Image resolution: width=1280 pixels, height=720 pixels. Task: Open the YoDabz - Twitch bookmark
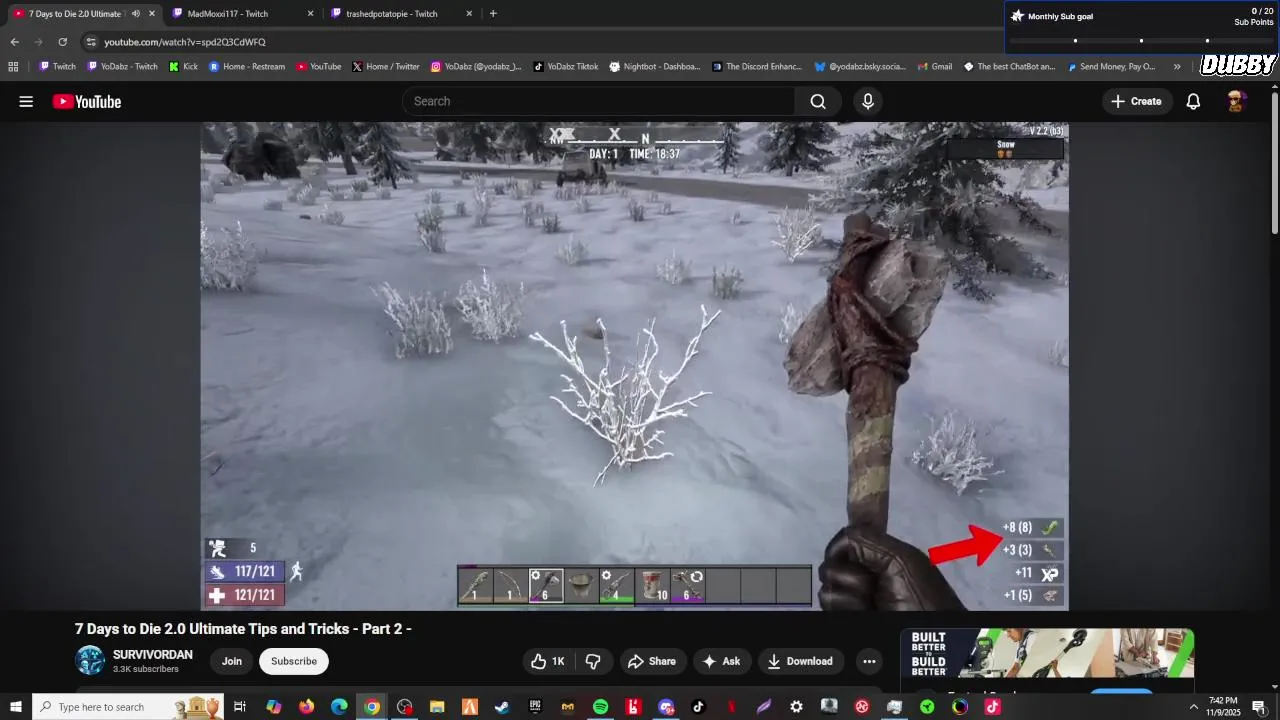pos(122,67)
